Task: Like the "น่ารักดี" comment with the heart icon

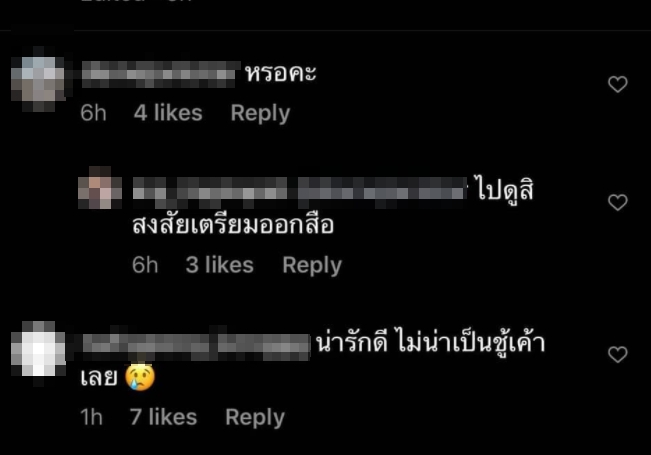Action: pos(617,355)
